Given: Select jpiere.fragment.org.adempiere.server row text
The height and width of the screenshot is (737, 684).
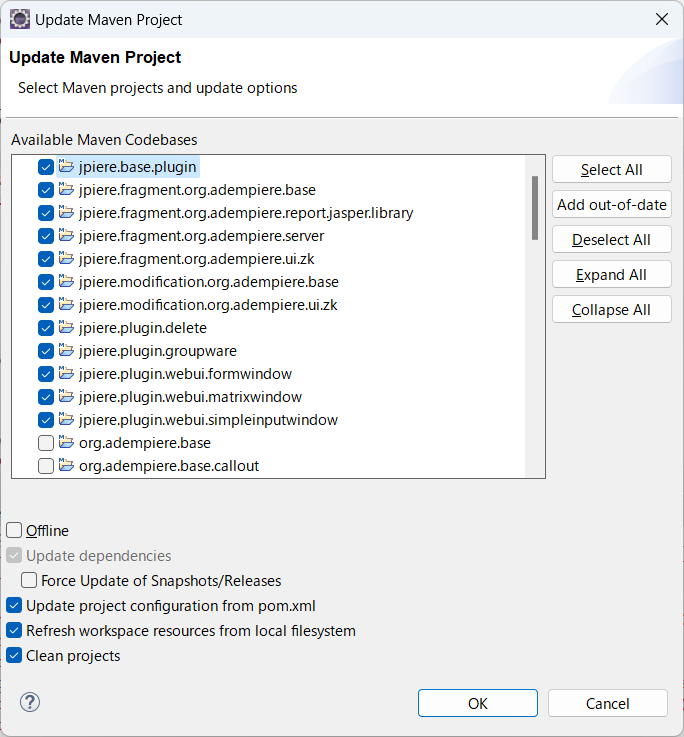Looking at the screenshot, I should tap(201, 236).
